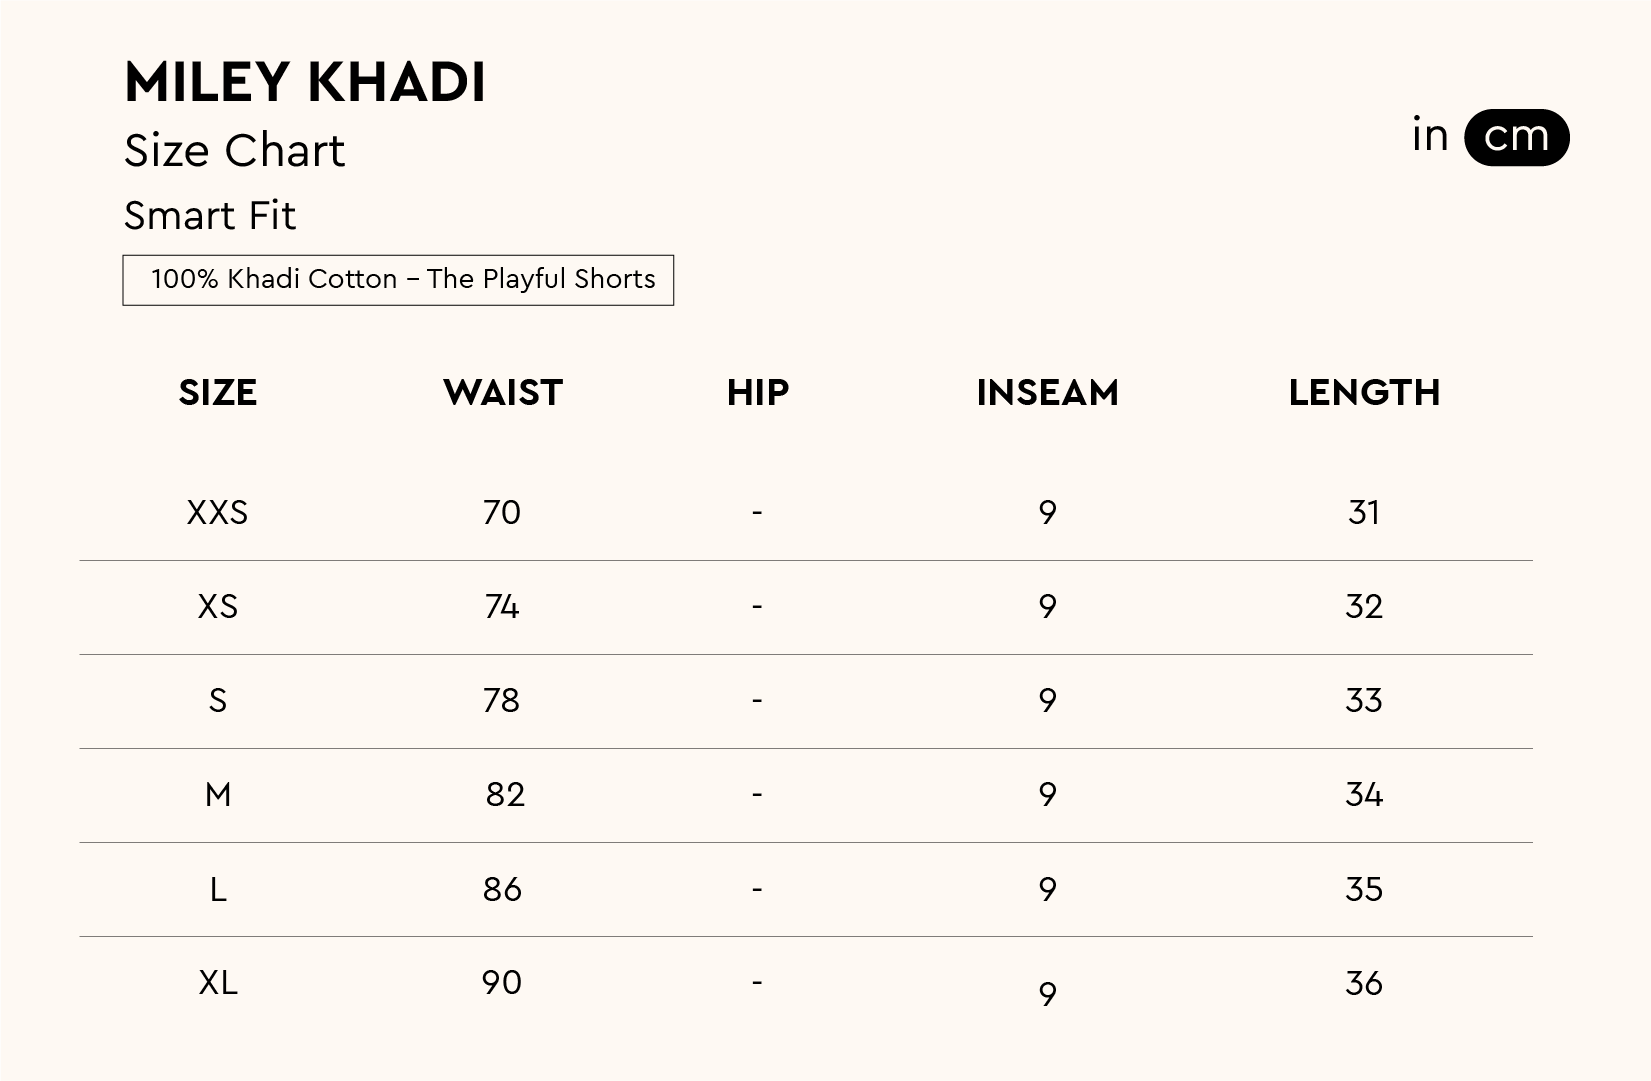
Task: Click waist value 82 in M row
Action: [x=505, y=795]
